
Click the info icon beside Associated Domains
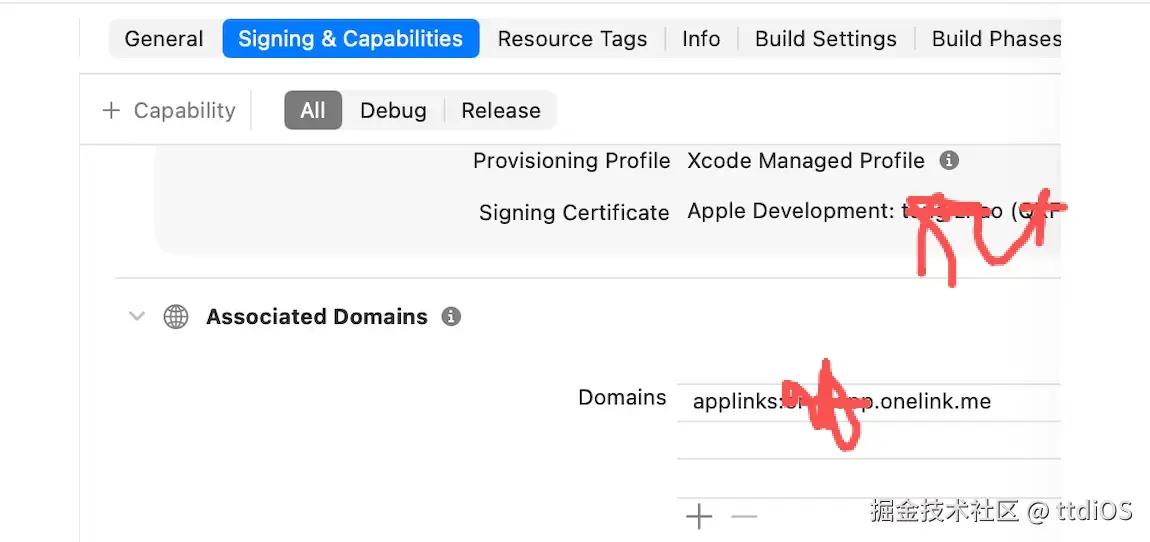(451, 317)
